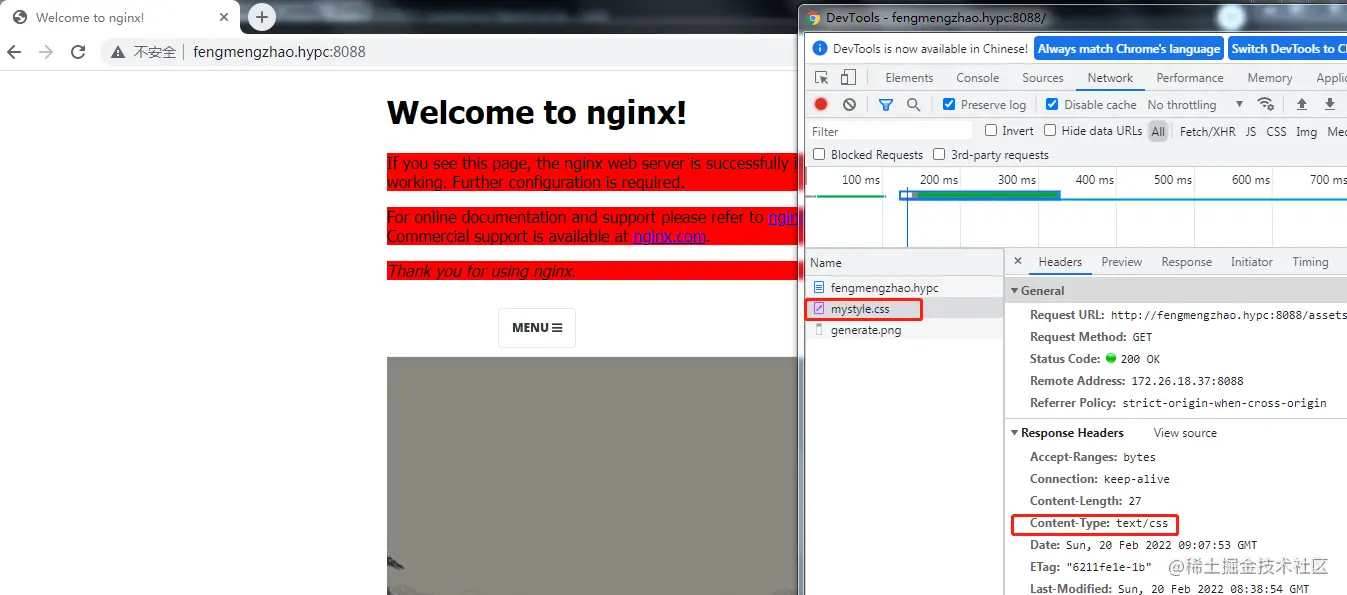Filter requests by Fetch/XHR
This screenshot has width=1347, height=595.
1207,131
